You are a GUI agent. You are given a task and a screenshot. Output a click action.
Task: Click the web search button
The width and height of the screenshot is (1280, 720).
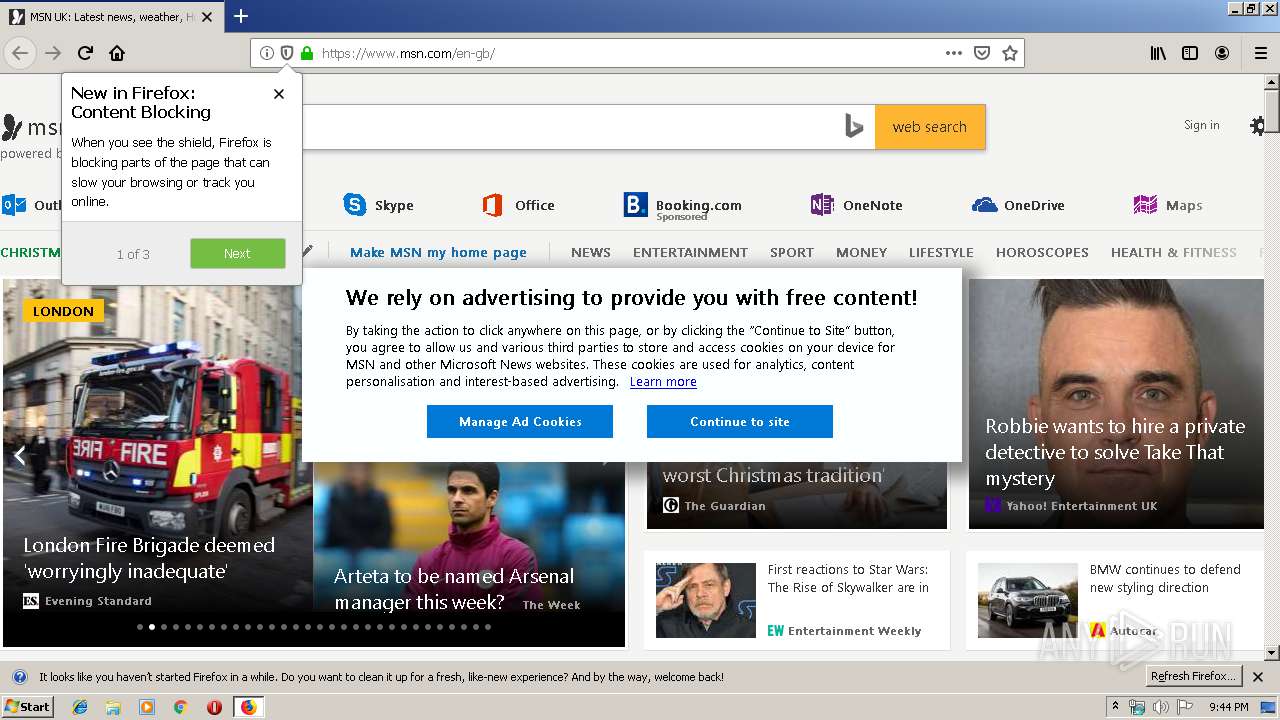pos(930,127)
